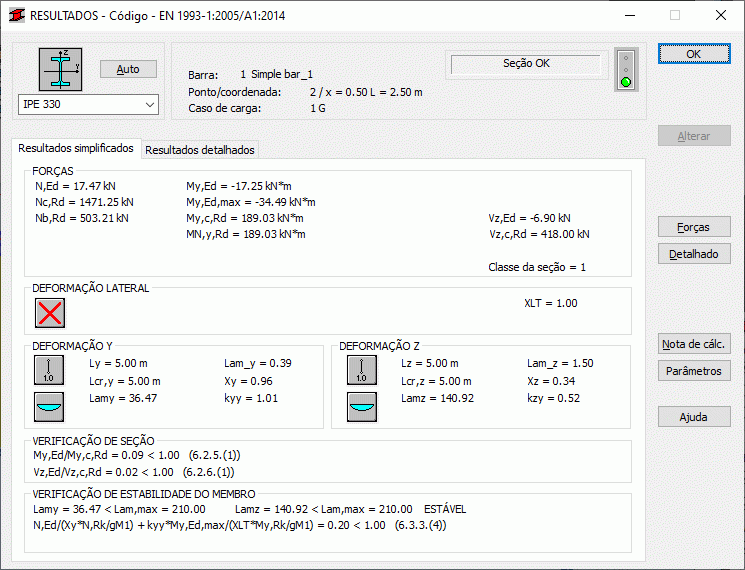
Task: Click the Nc,Rd = 1471.25 kN value
Action: point(84,202)
